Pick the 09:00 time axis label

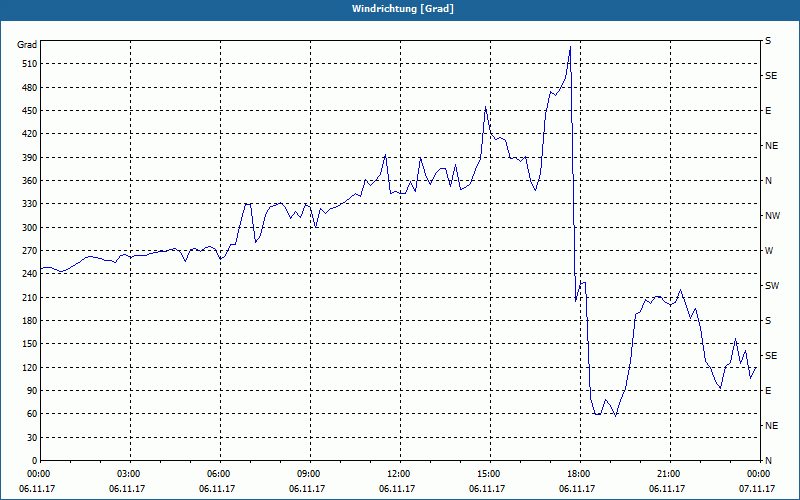tap(308, 473)
